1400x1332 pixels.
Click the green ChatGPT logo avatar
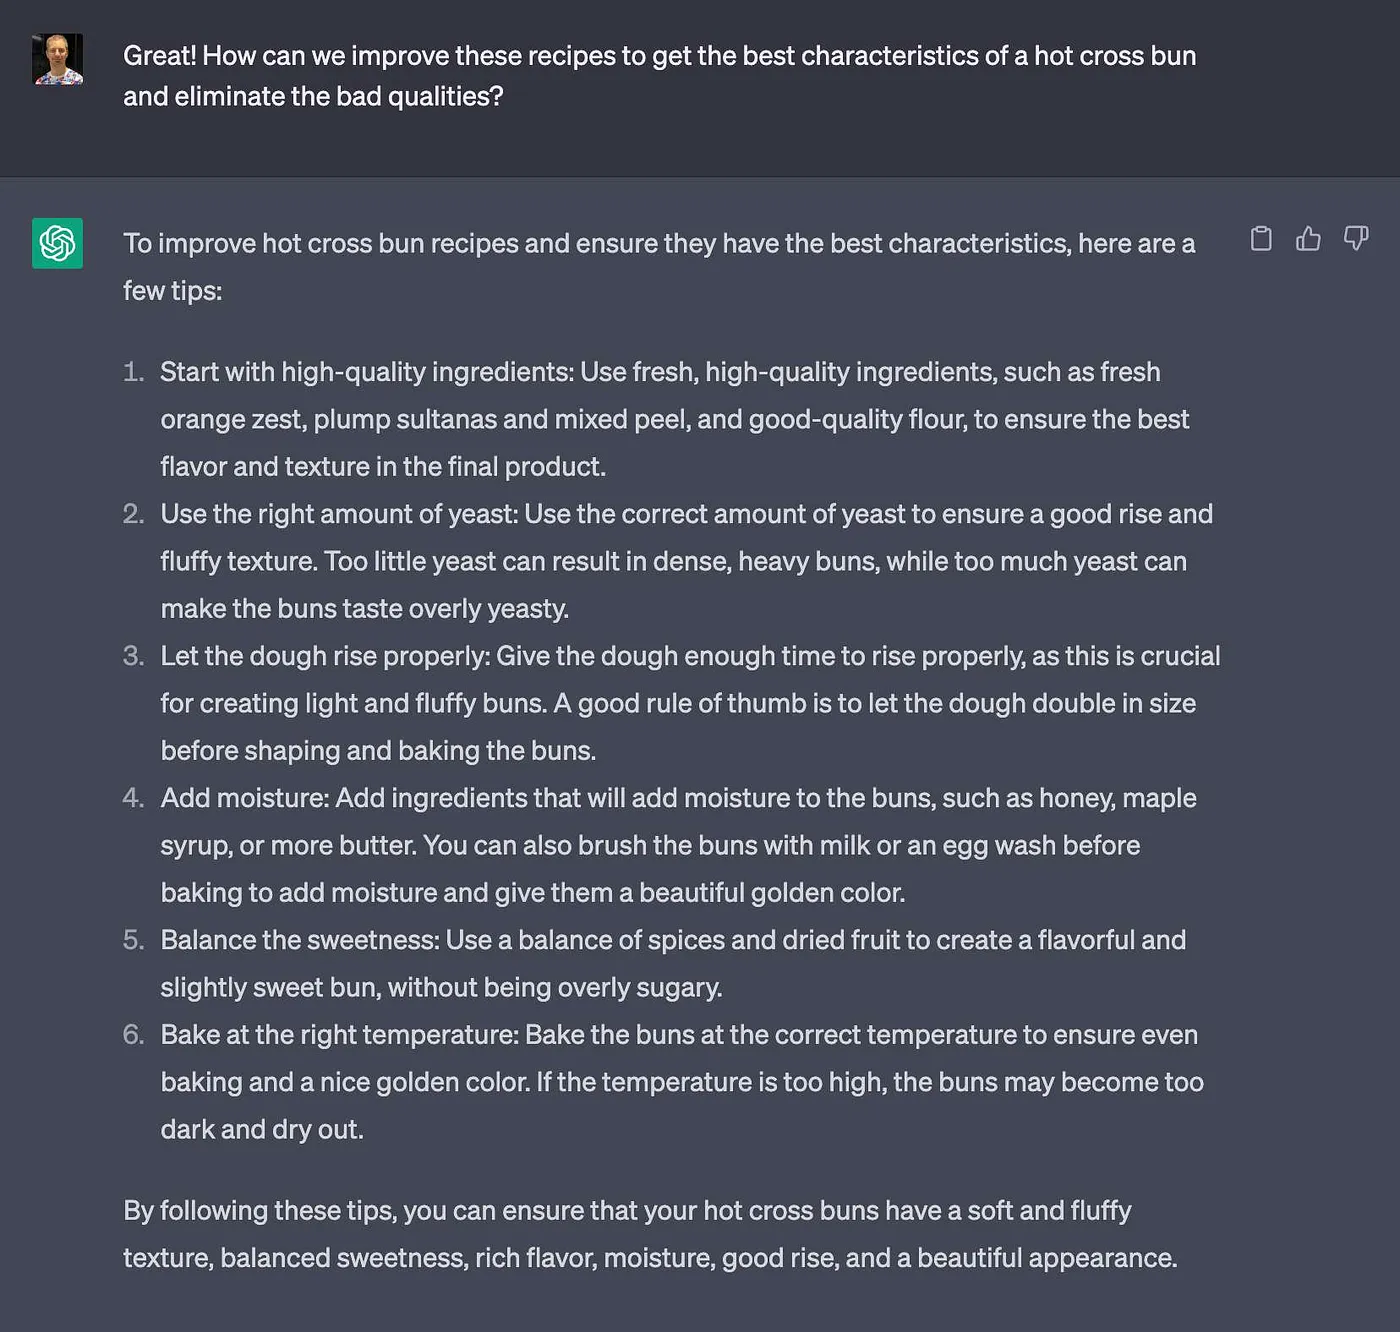click(x=57, y=243)
